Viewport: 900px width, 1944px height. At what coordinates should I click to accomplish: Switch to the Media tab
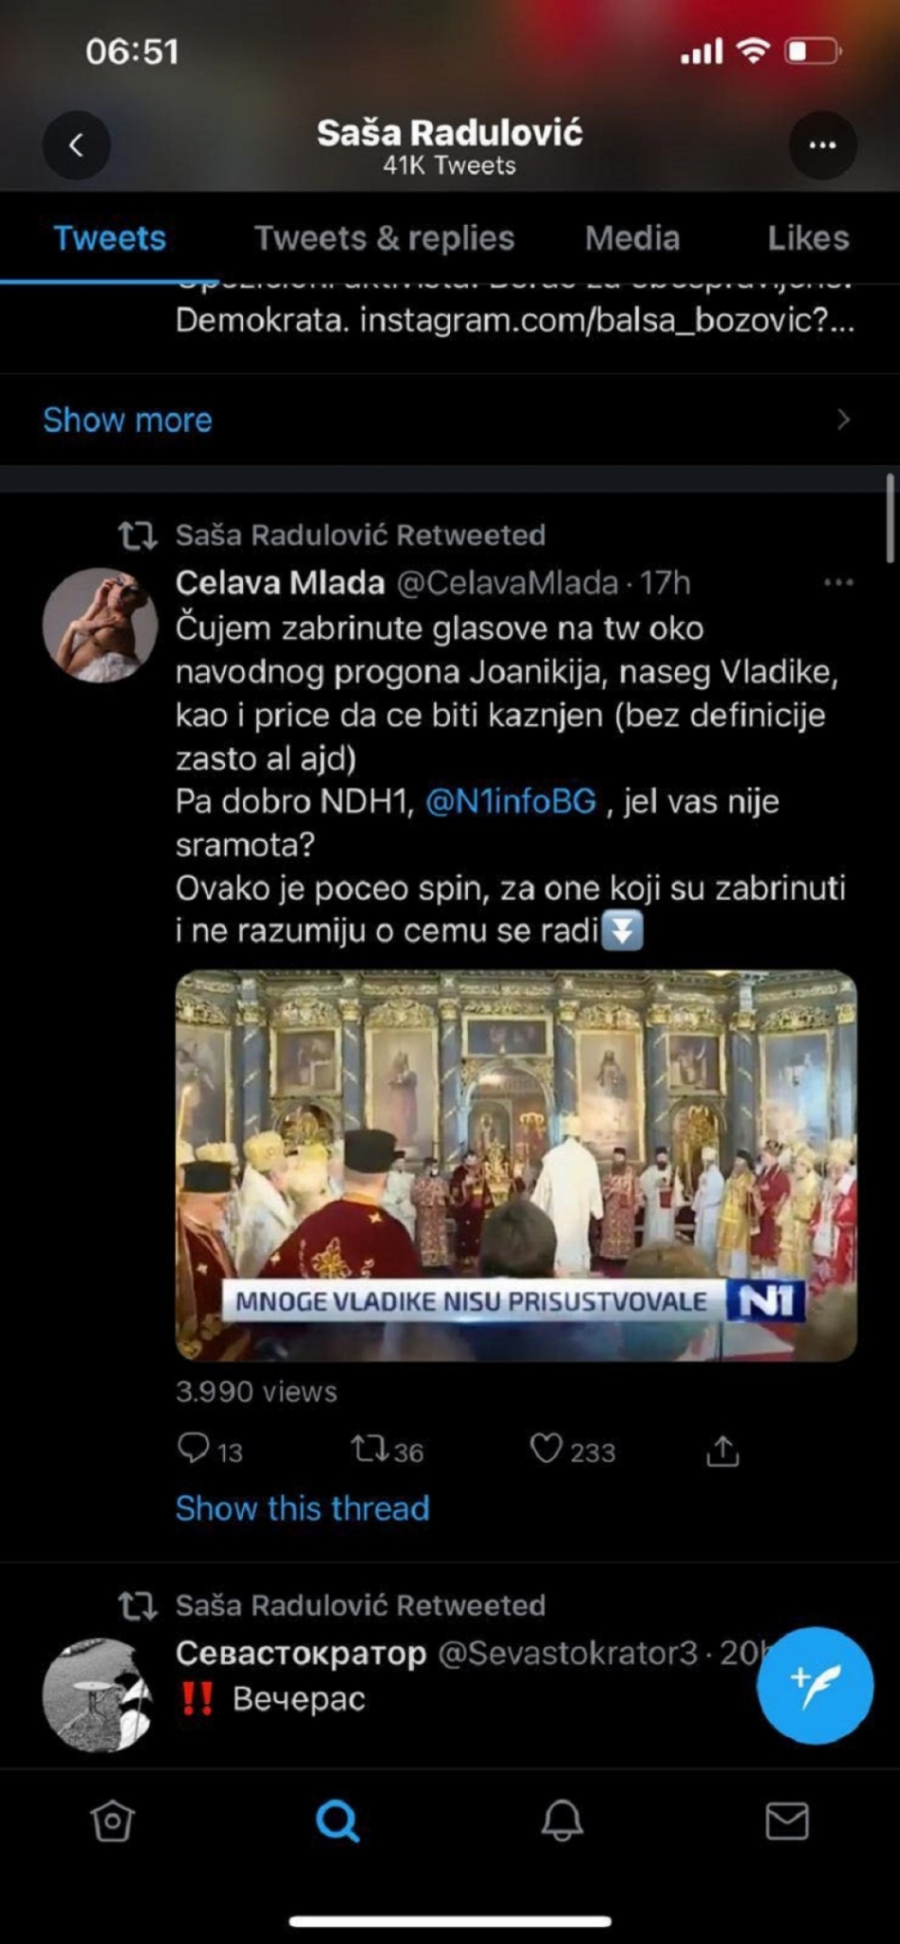632,238
